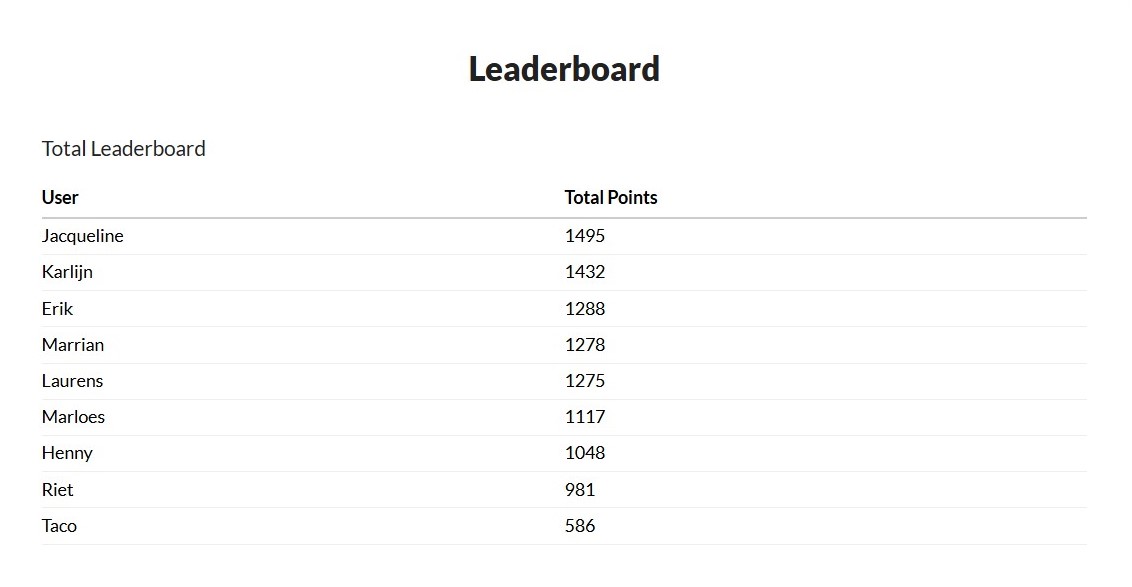Select the user name Karlijn
Image resolution: width=1132 pixels, height=587 pixels.
point(67,272)
